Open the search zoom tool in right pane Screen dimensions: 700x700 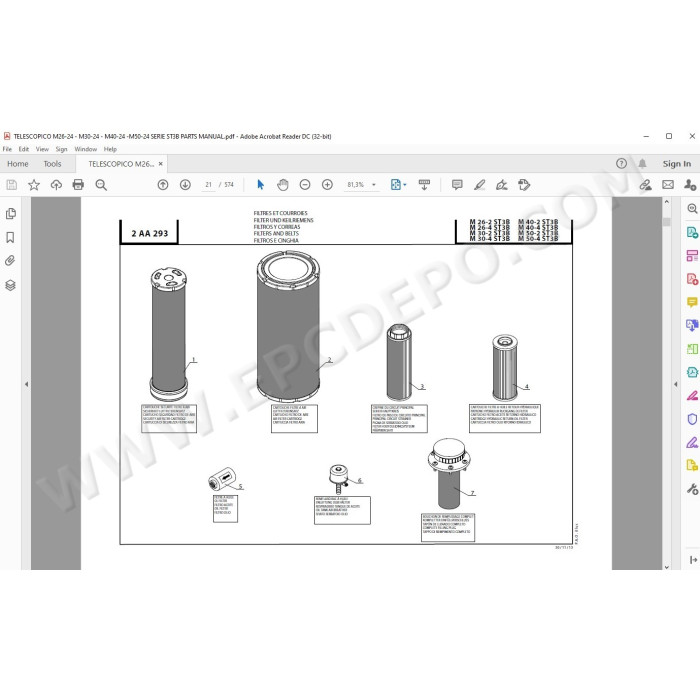pyautogui.click(x=692, y=209)
